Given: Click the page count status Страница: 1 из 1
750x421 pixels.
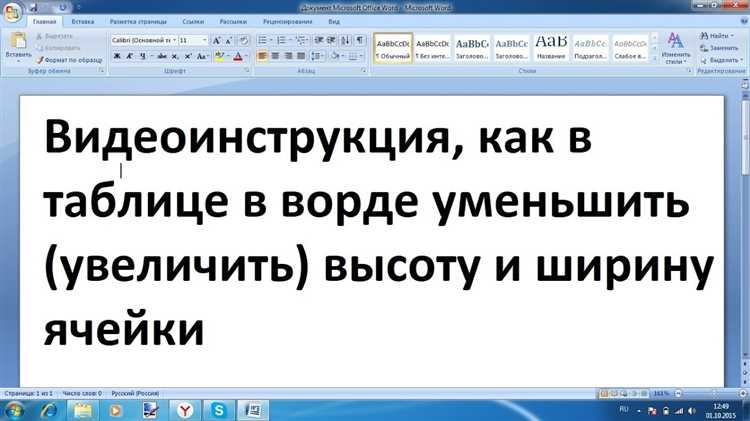Looking at the screenshot, I should (28, 393).
